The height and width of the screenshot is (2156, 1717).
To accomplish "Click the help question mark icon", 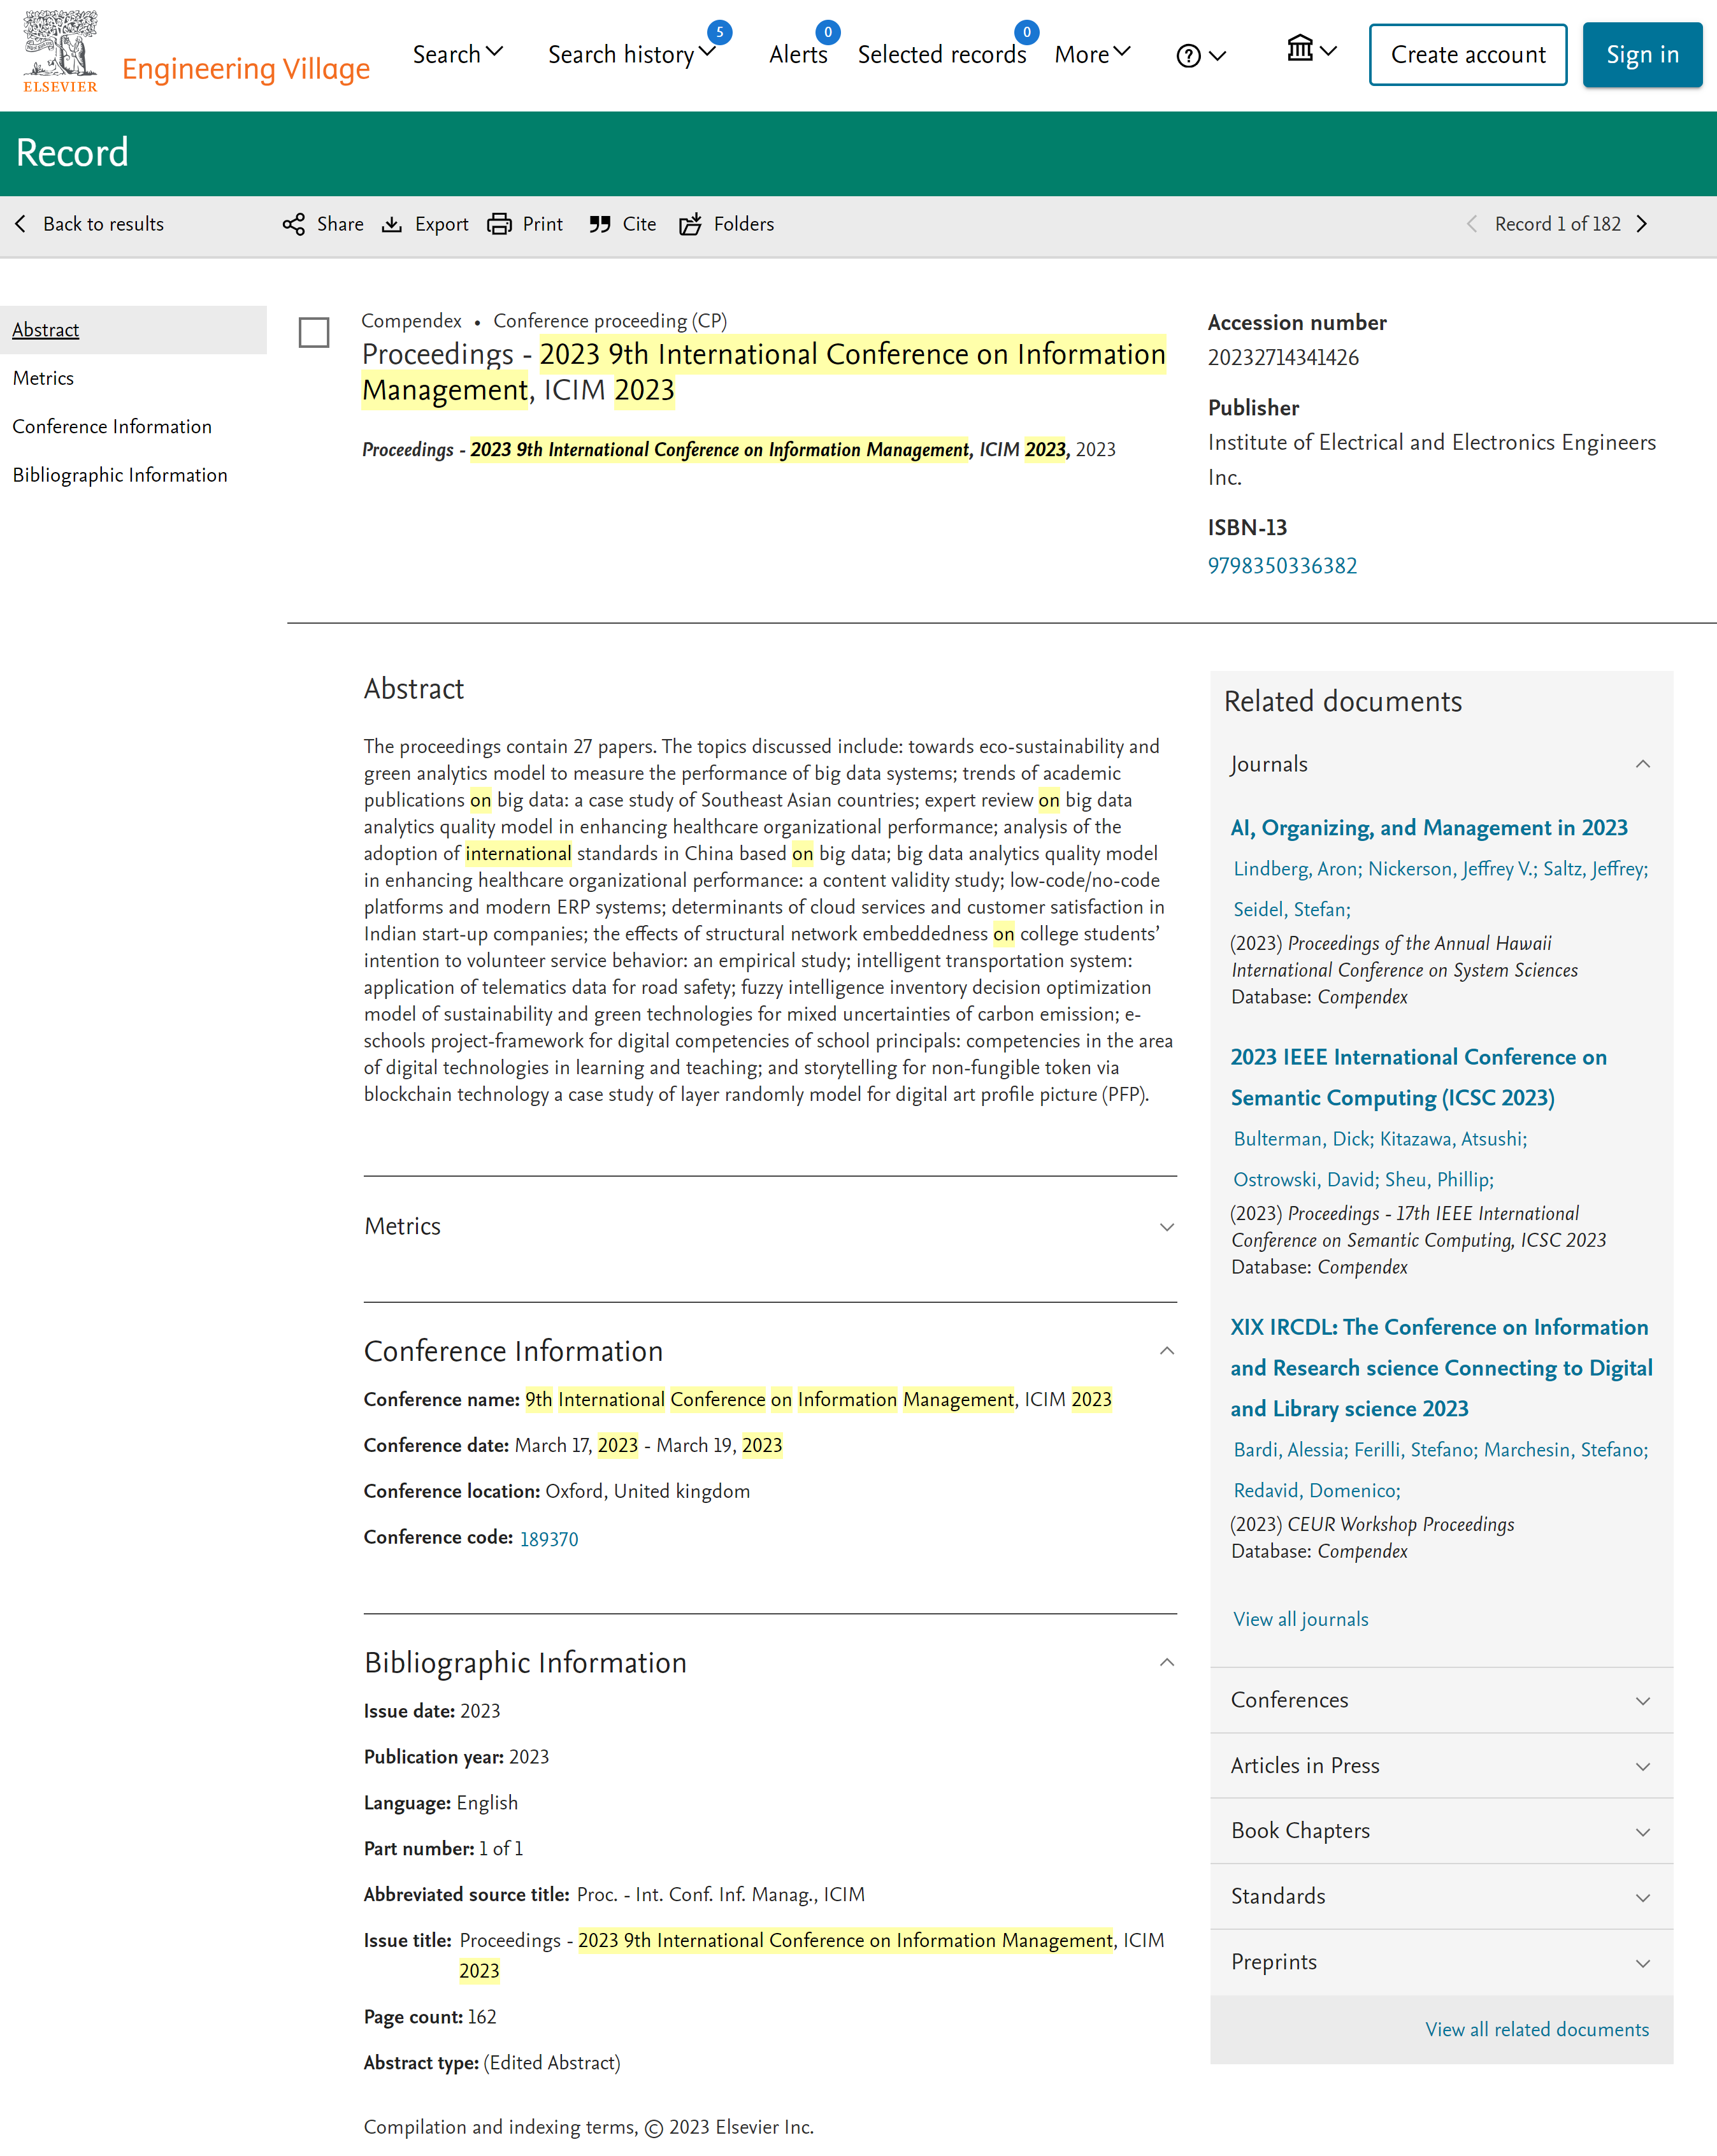I will click(1188, 56).
